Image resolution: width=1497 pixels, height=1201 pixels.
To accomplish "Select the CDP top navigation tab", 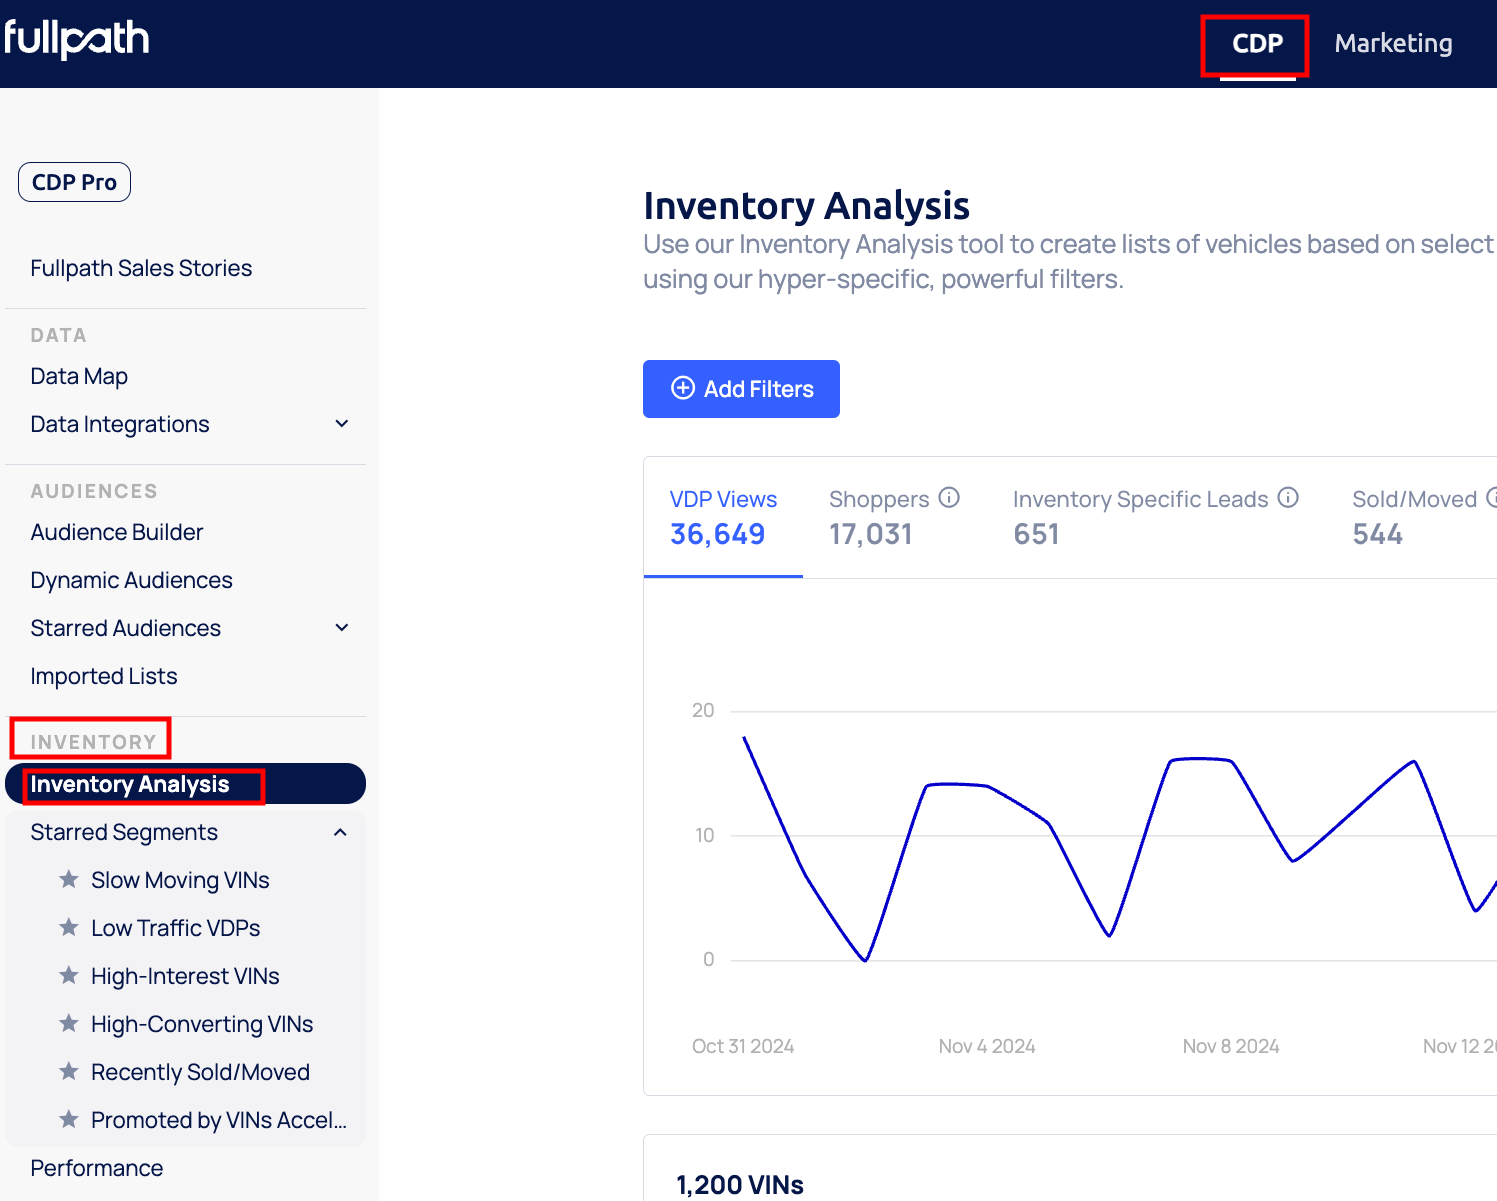I will point(1257,43).
